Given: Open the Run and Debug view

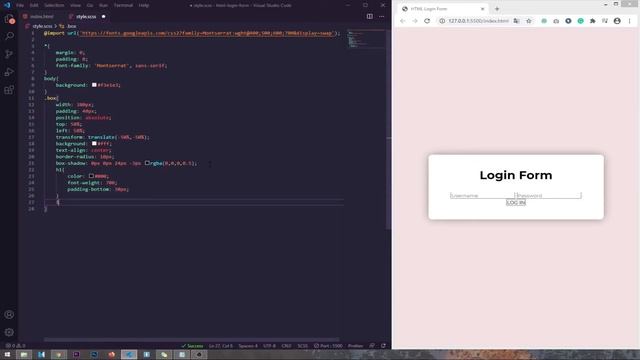Looking at the screenshot, I should tap(9, 72).
